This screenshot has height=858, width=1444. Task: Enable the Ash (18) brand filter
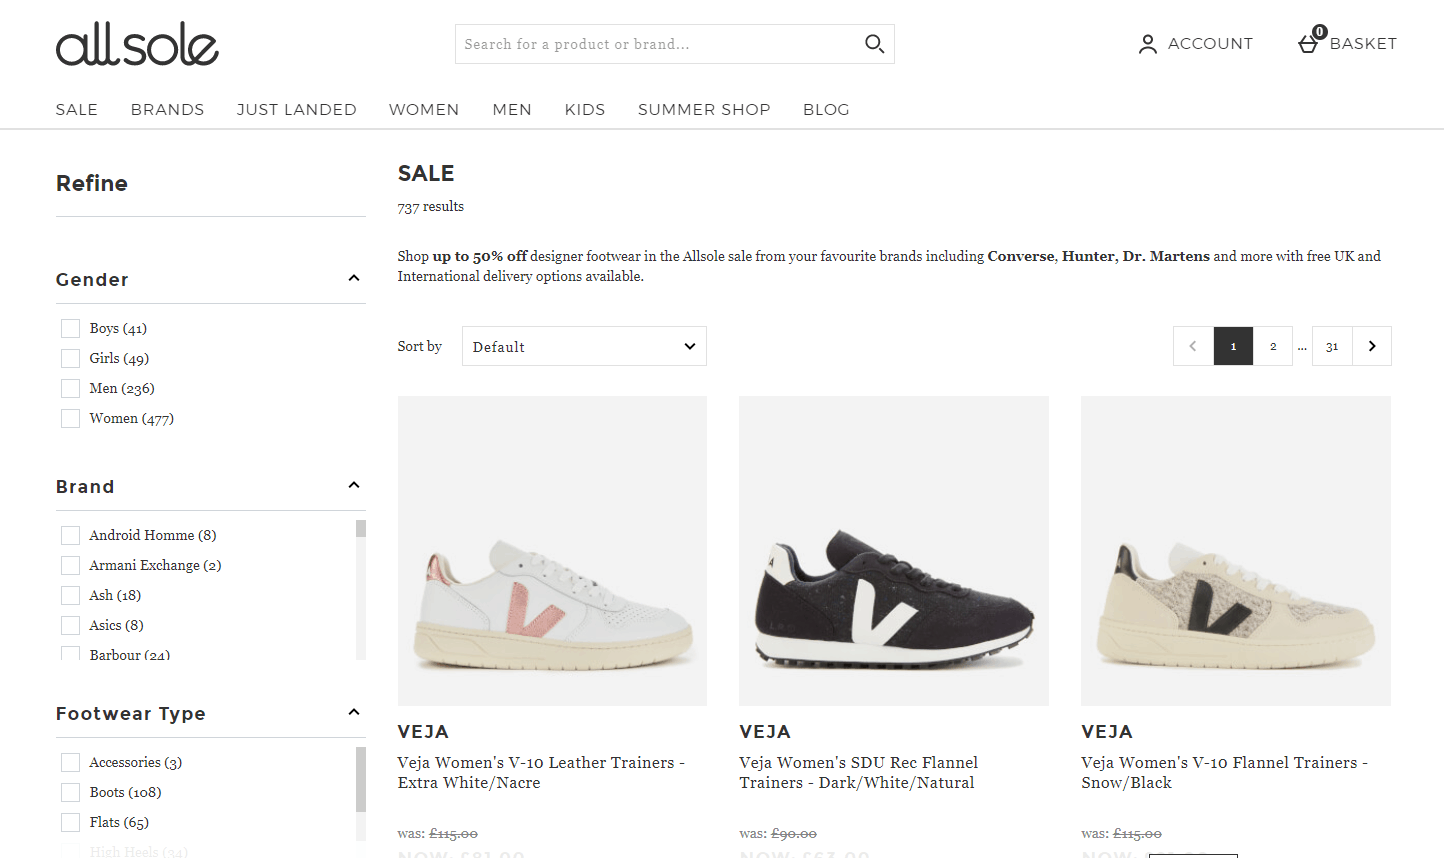point(70,595)
